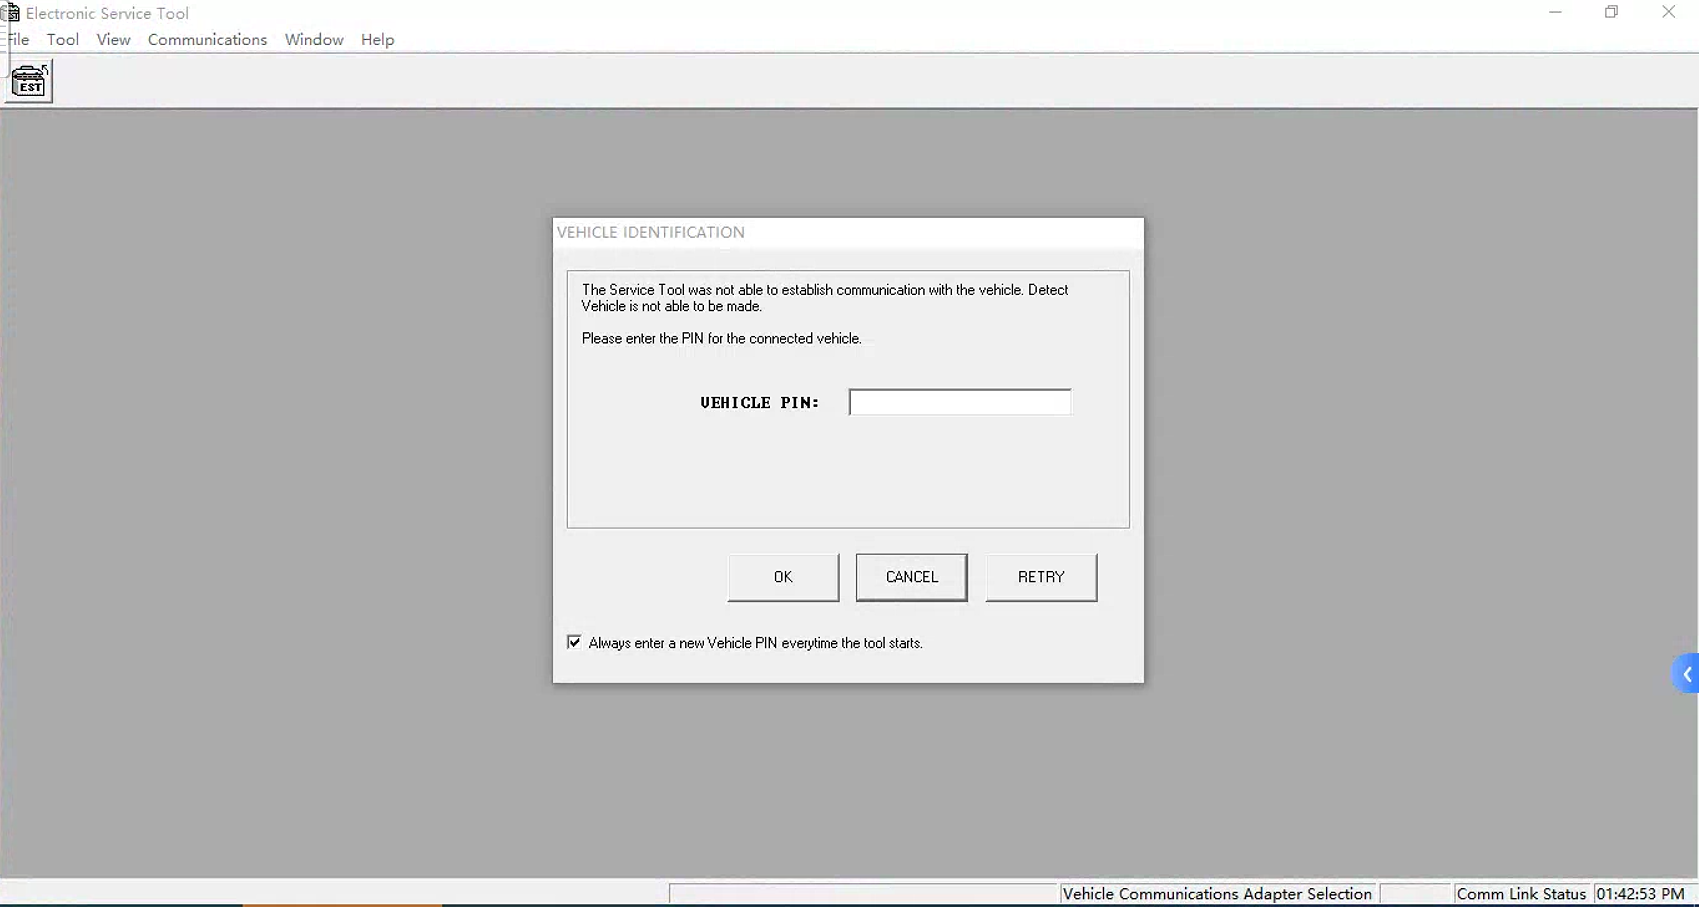Open the File menu
Screen dimensions: 1699x907
point(17,39)
